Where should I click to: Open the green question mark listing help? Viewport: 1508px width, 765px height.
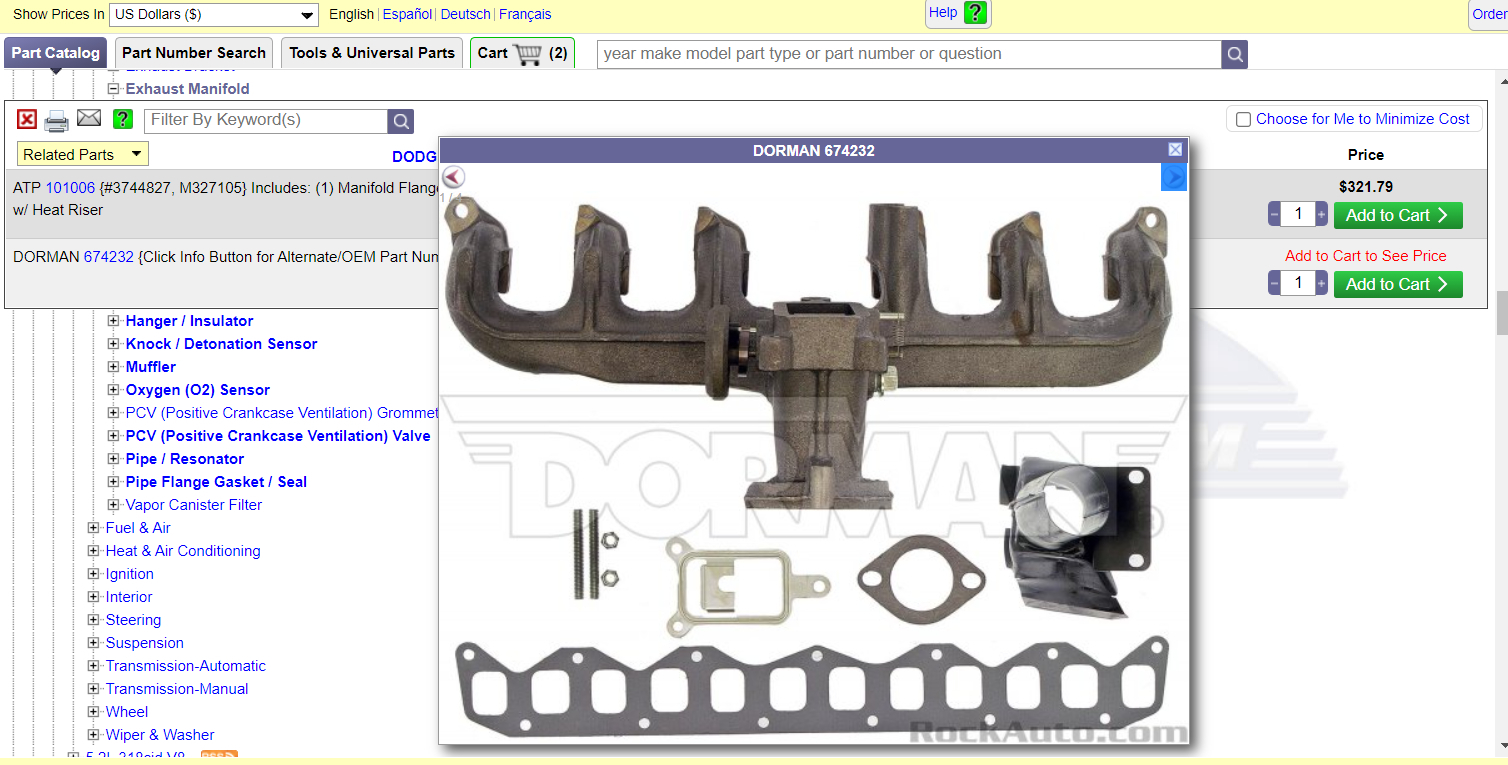point(122,120)
